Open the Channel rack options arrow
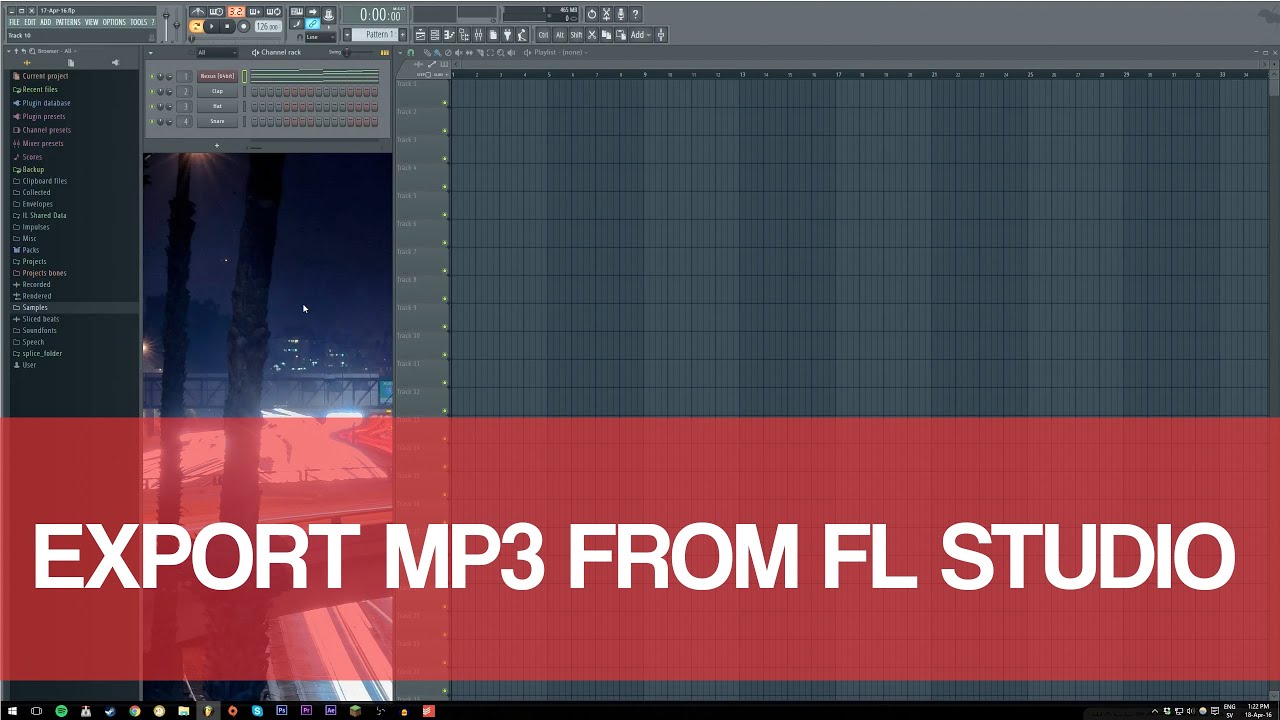This screenshot has width=1280, height=720. [x=150, y=52]
